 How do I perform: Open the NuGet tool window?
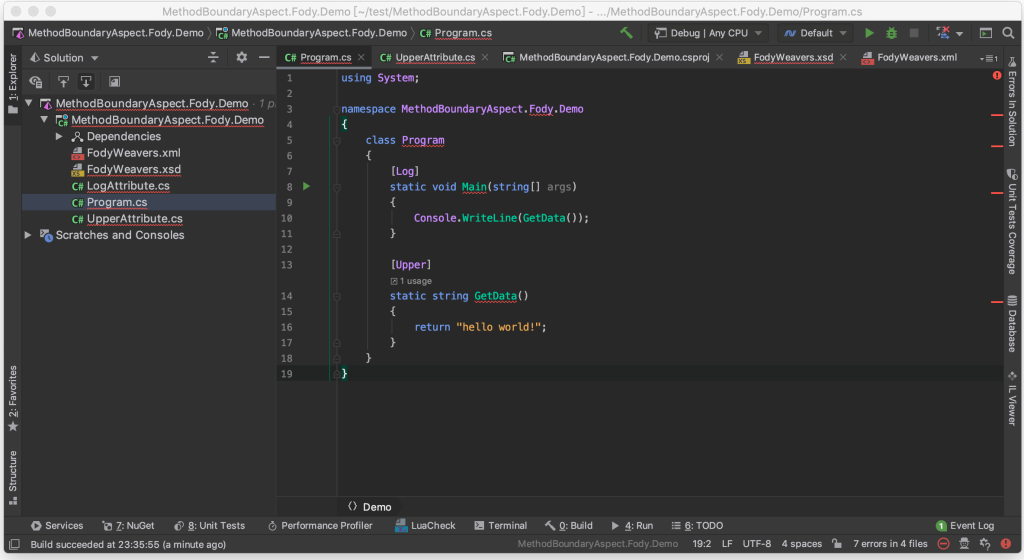point(128,525)
